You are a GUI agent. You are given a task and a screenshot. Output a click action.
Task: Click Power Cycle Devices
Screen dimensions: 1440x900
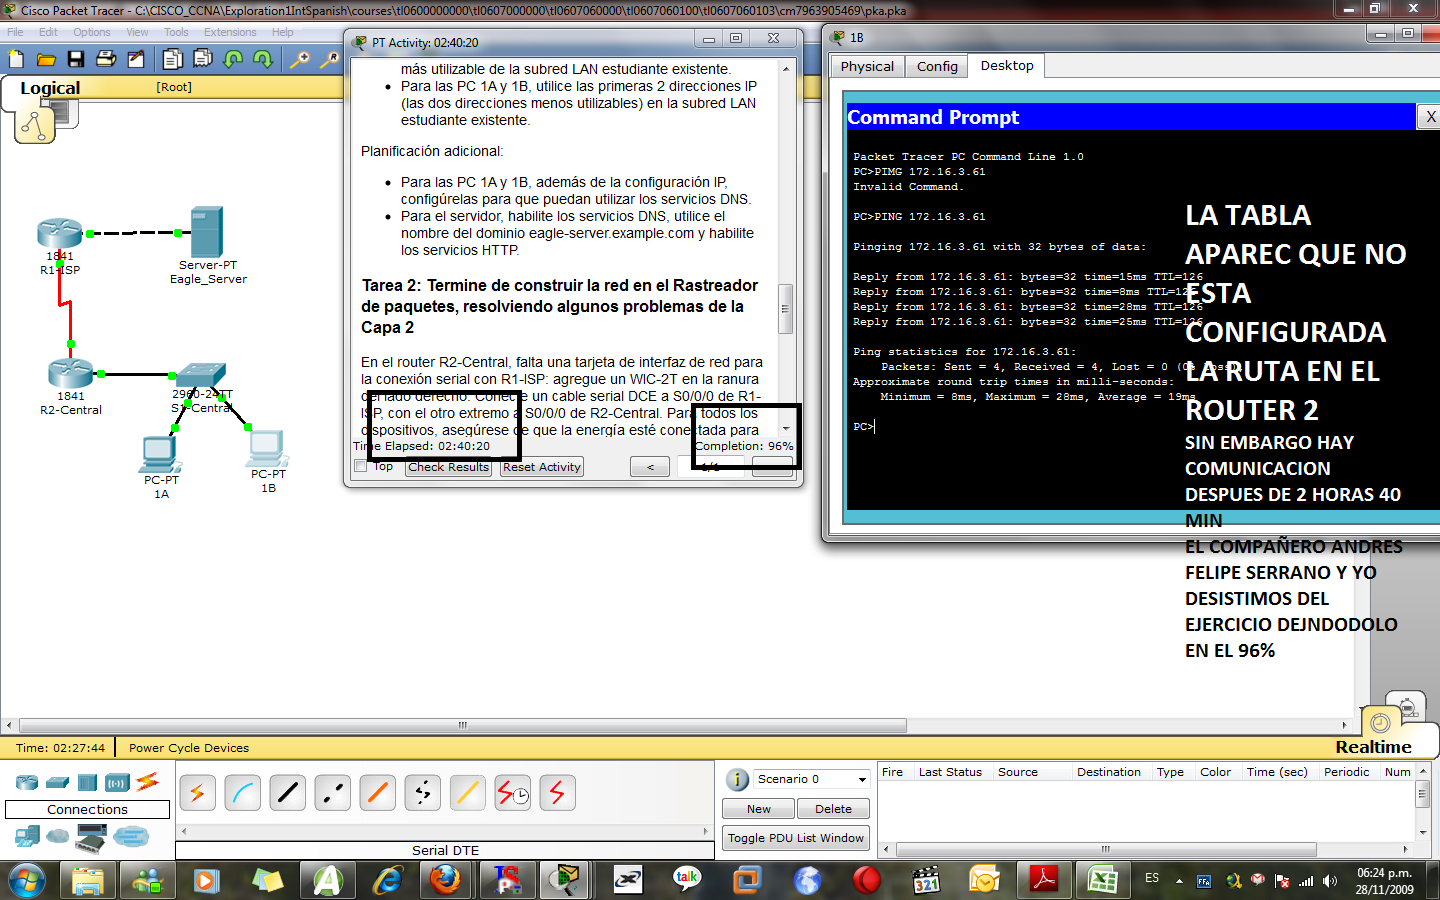click(189, 748)
